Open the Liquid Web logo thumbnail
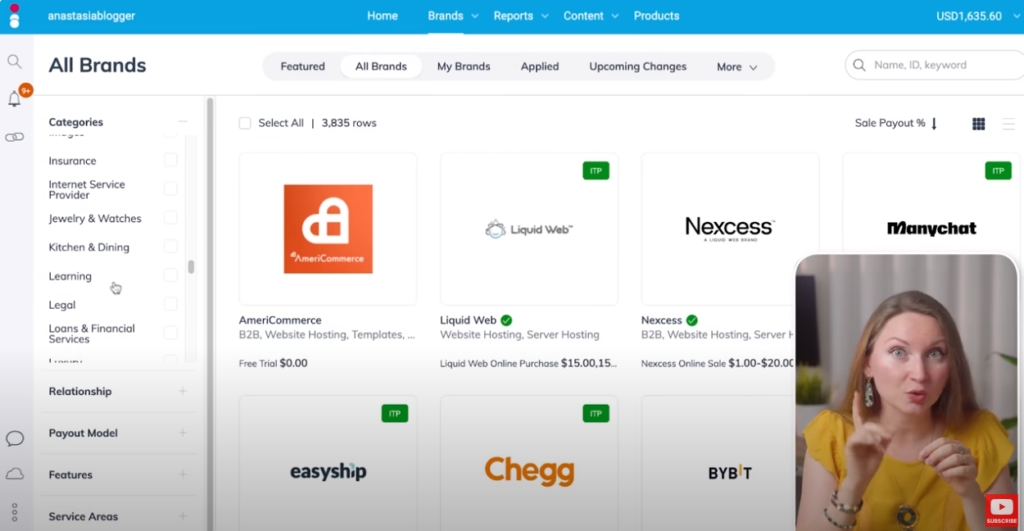The width and height of the screenshot is (1024, 531). click(x=529, y=229)
